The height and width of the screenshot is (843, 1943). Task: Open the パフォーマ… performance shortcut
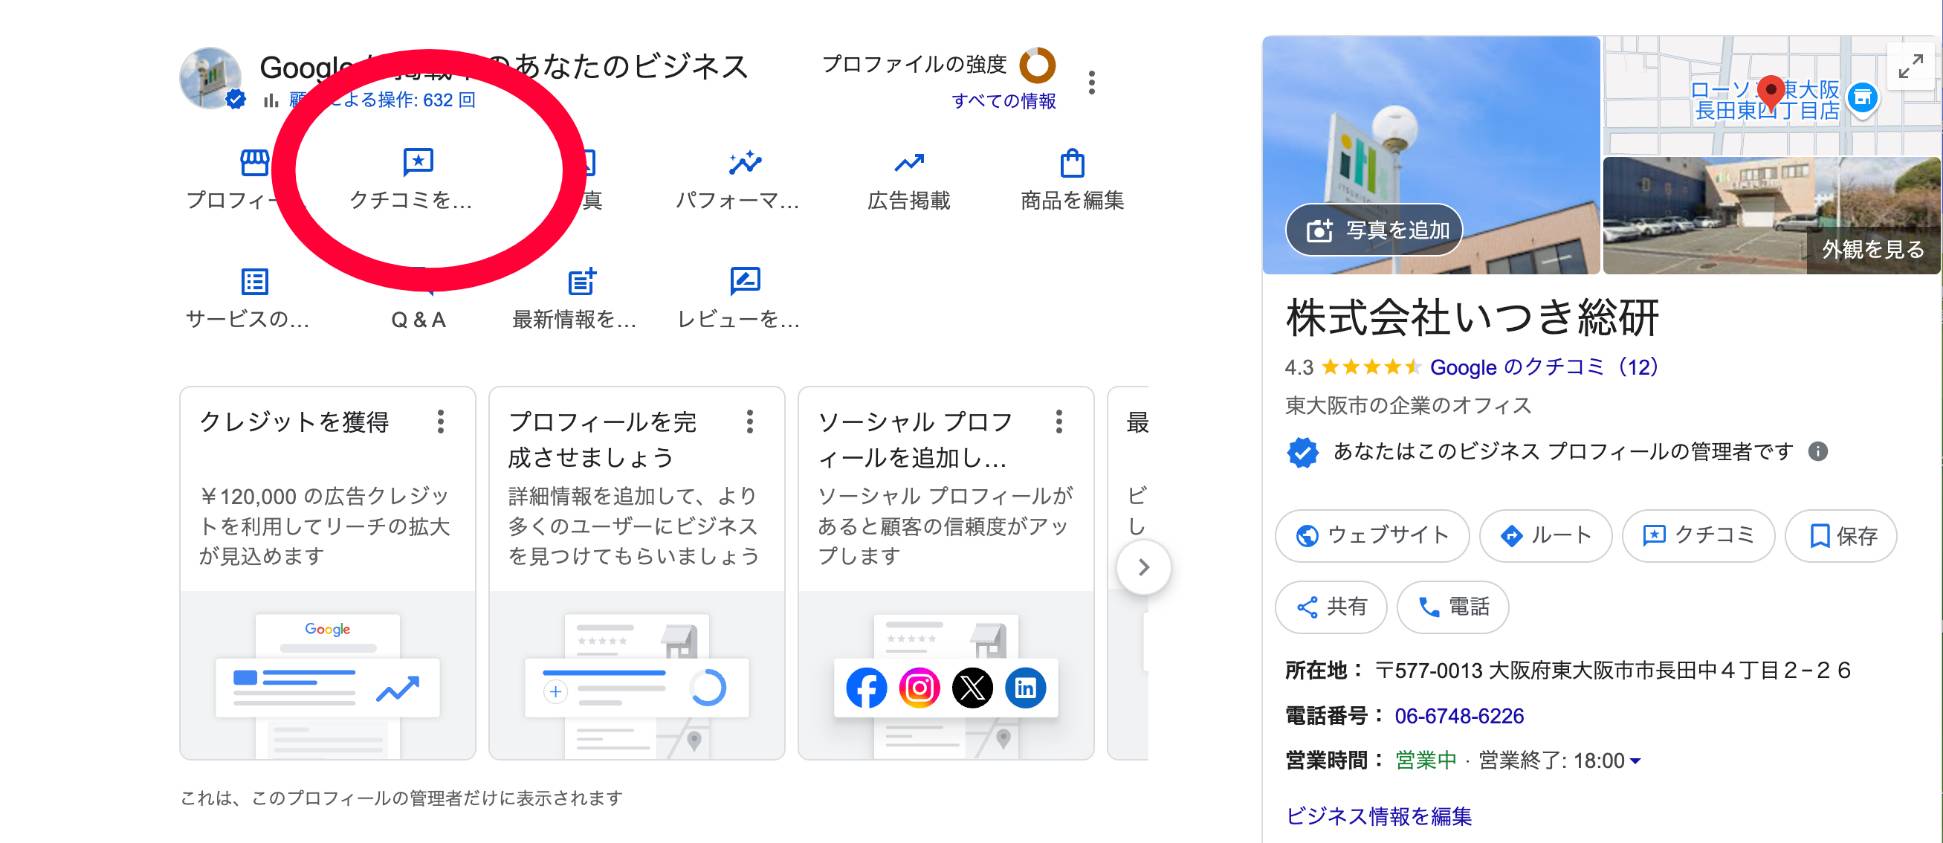click(x=738, y=180)
